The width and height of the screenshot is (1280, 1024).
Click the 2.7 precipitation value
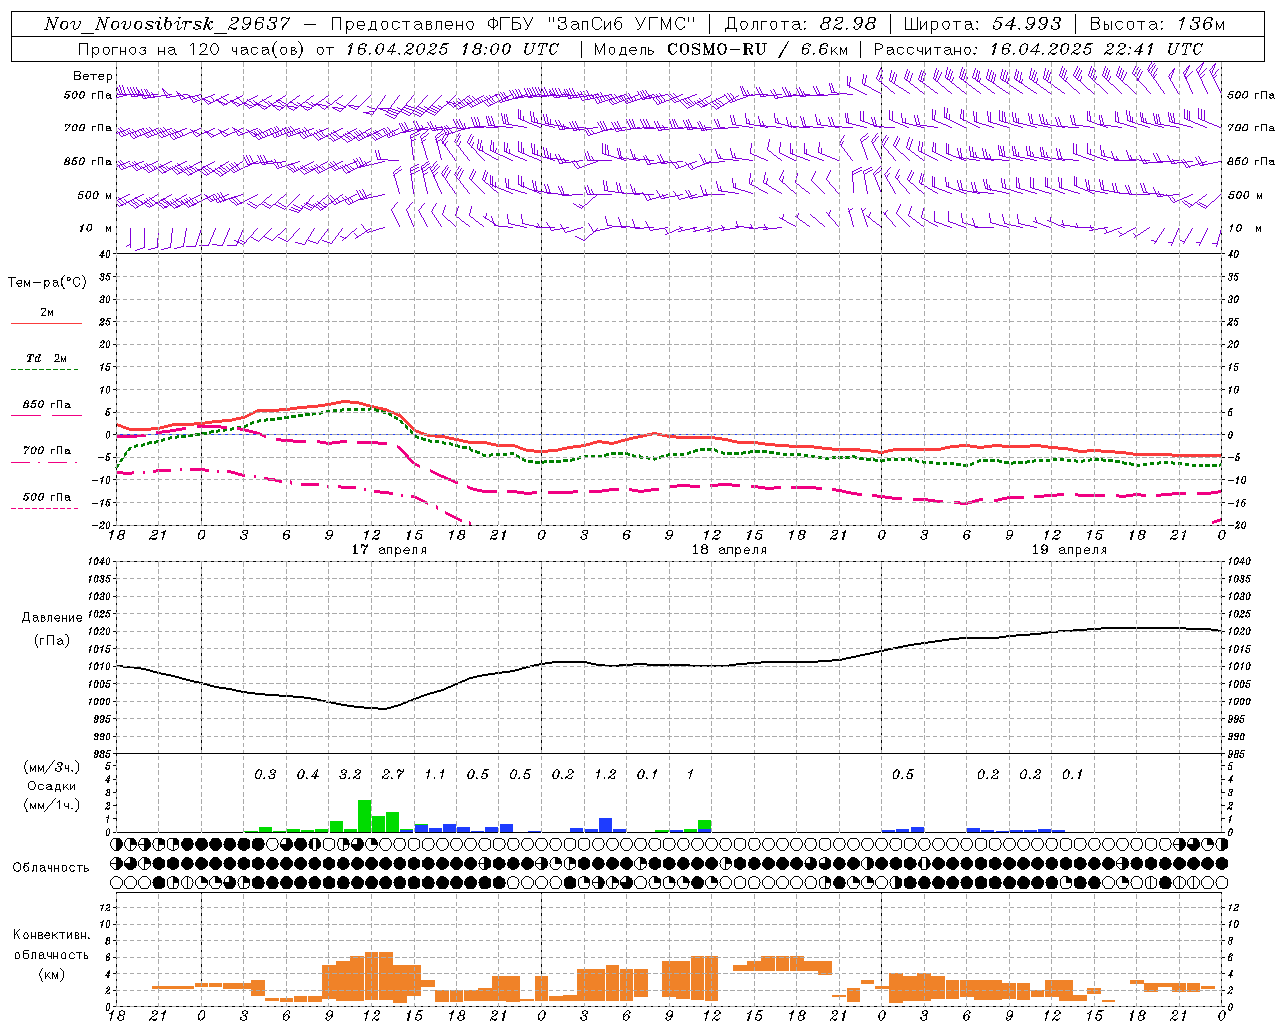393,775
